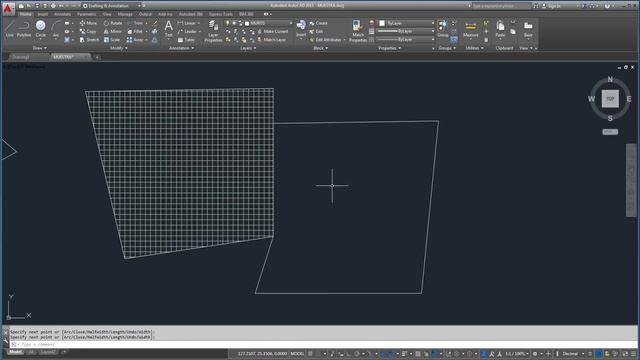Click the Insert block tool
This screenshot has width=640, height=360.
(x=301, y=29)
